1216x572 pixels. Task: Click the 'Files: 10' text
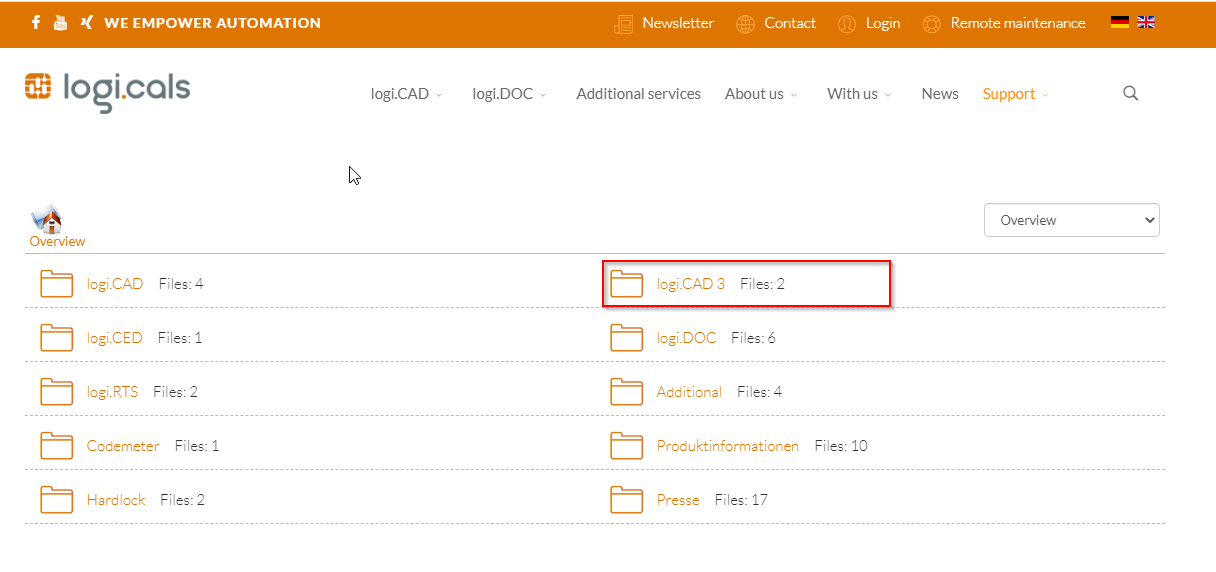pos(841,446)
